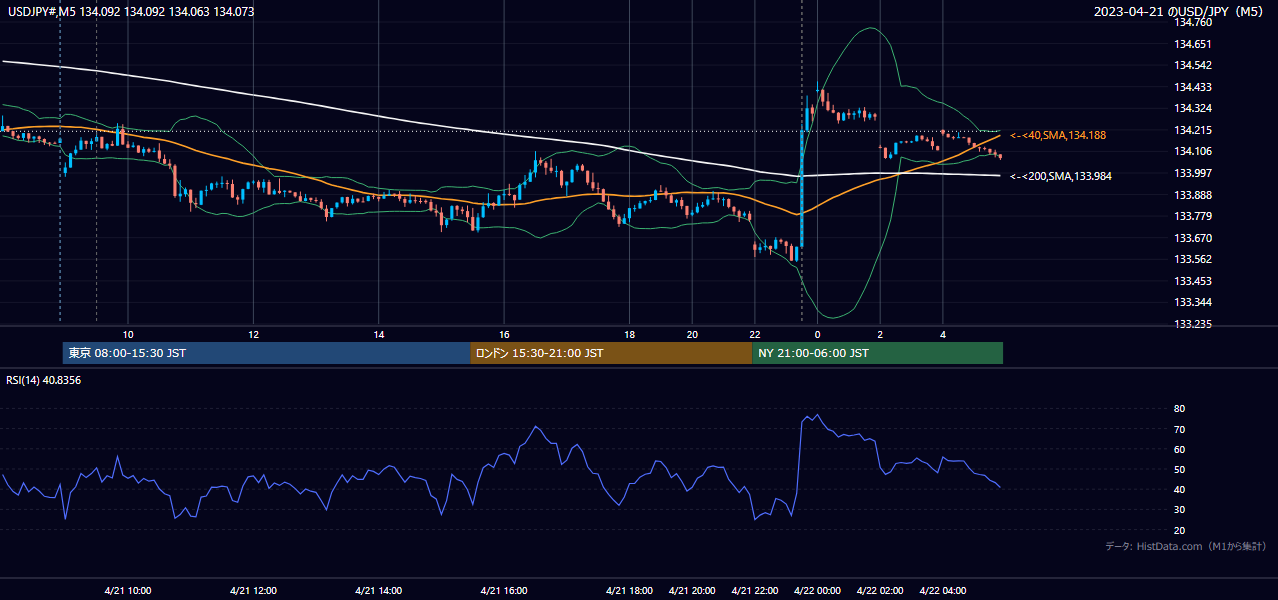
Task: Click price axis value 133.453
Action: click(1193, 281)
